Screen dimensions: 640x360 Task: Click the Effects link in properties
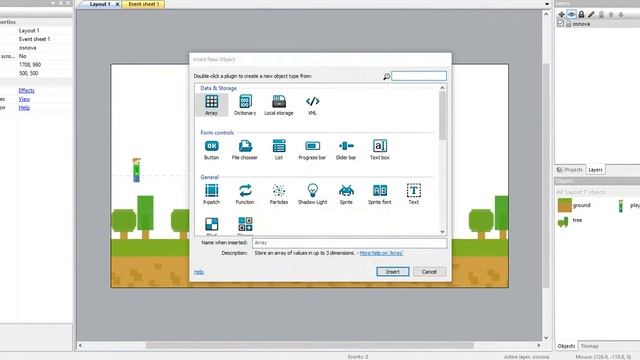(26, 91)
